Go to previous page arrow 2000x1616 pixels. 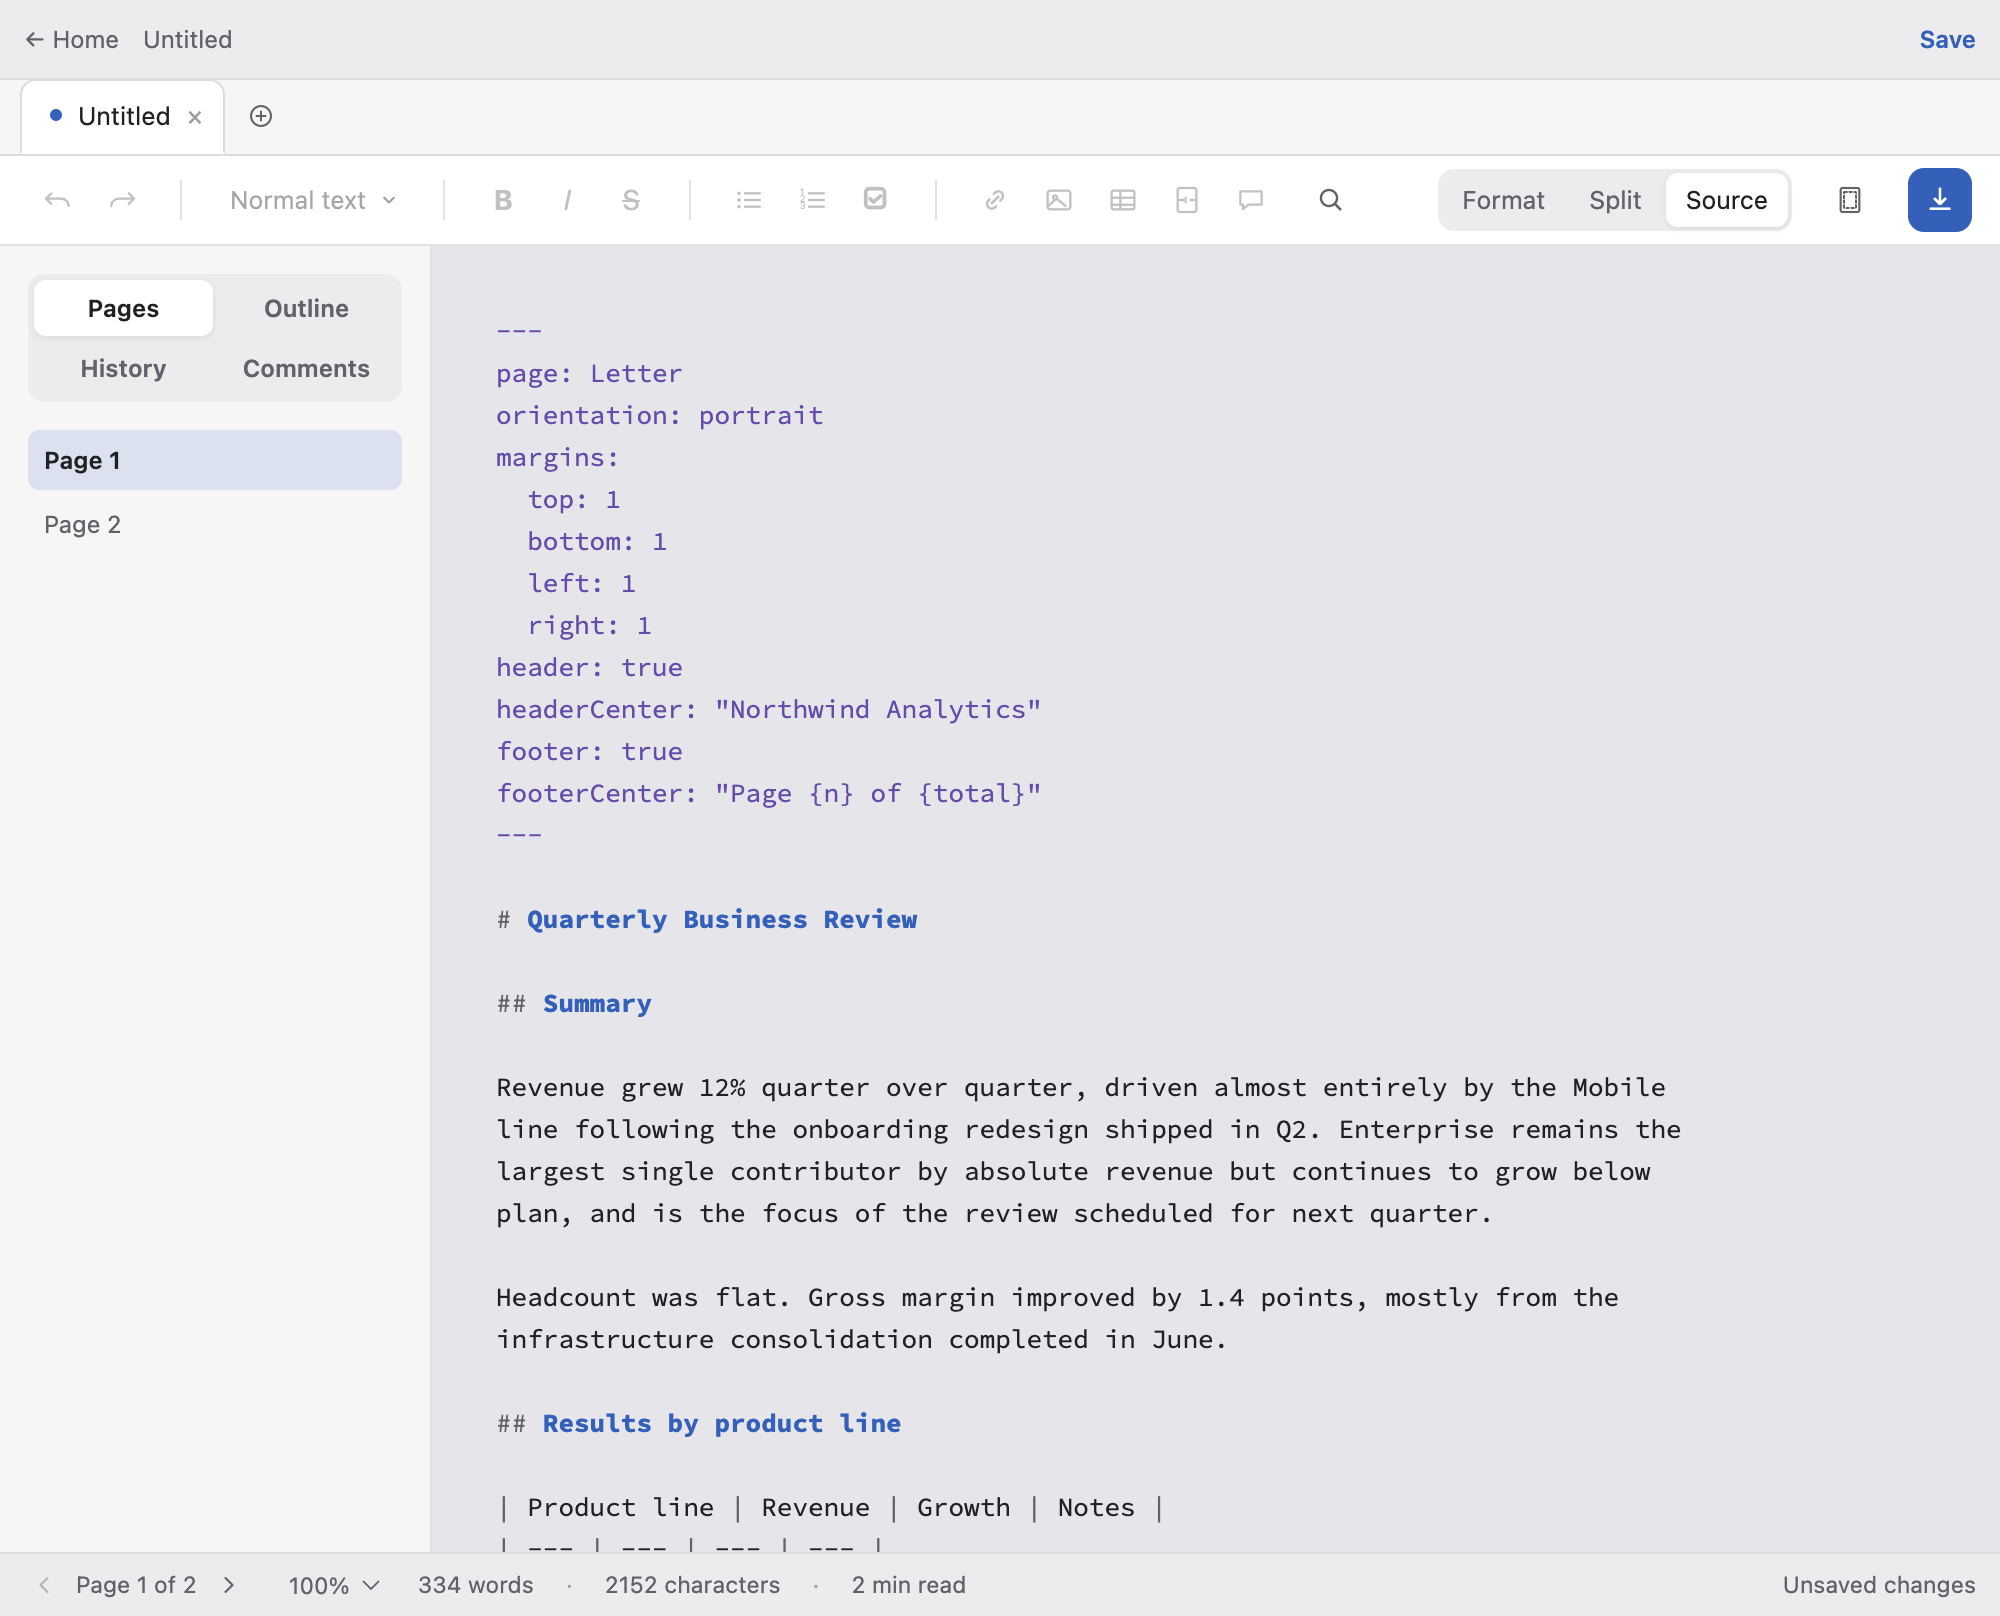(x=44, y=1585)
